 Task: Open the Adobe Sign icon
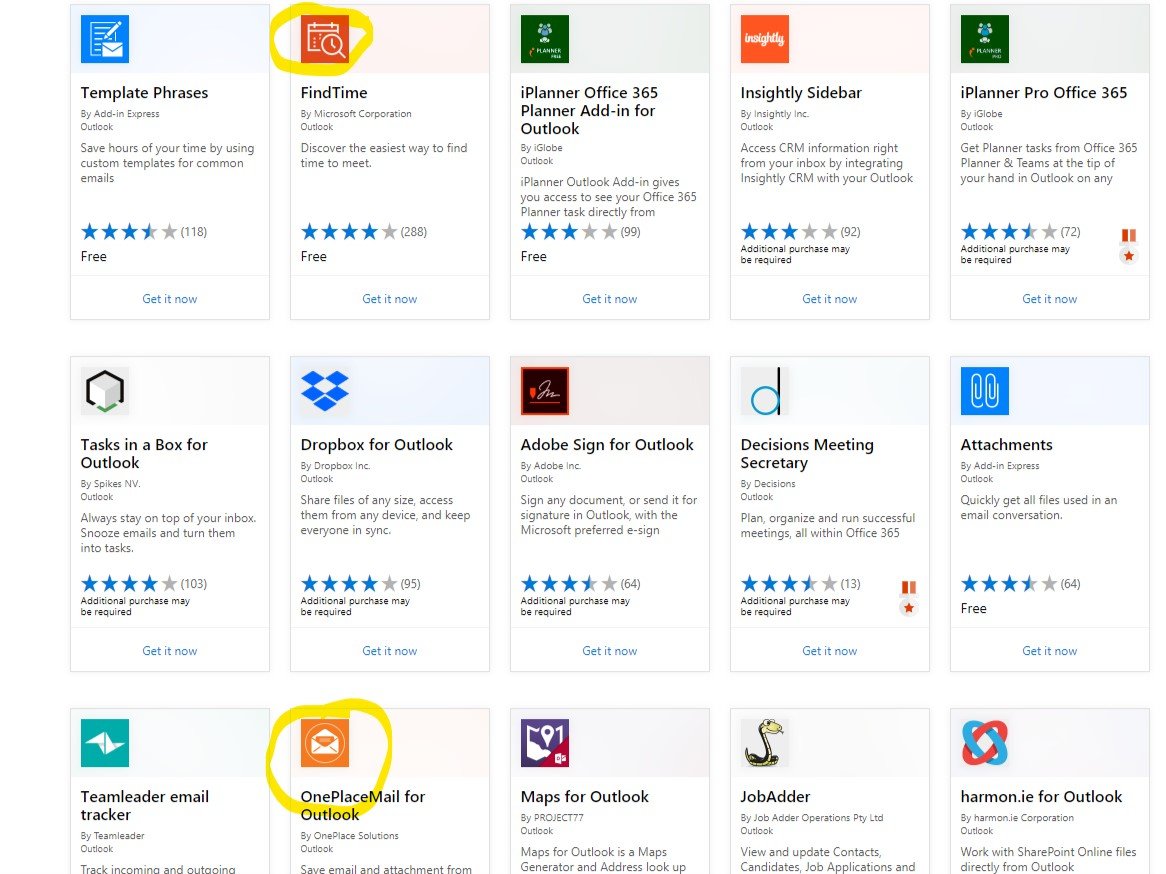[x=545, y=391]
